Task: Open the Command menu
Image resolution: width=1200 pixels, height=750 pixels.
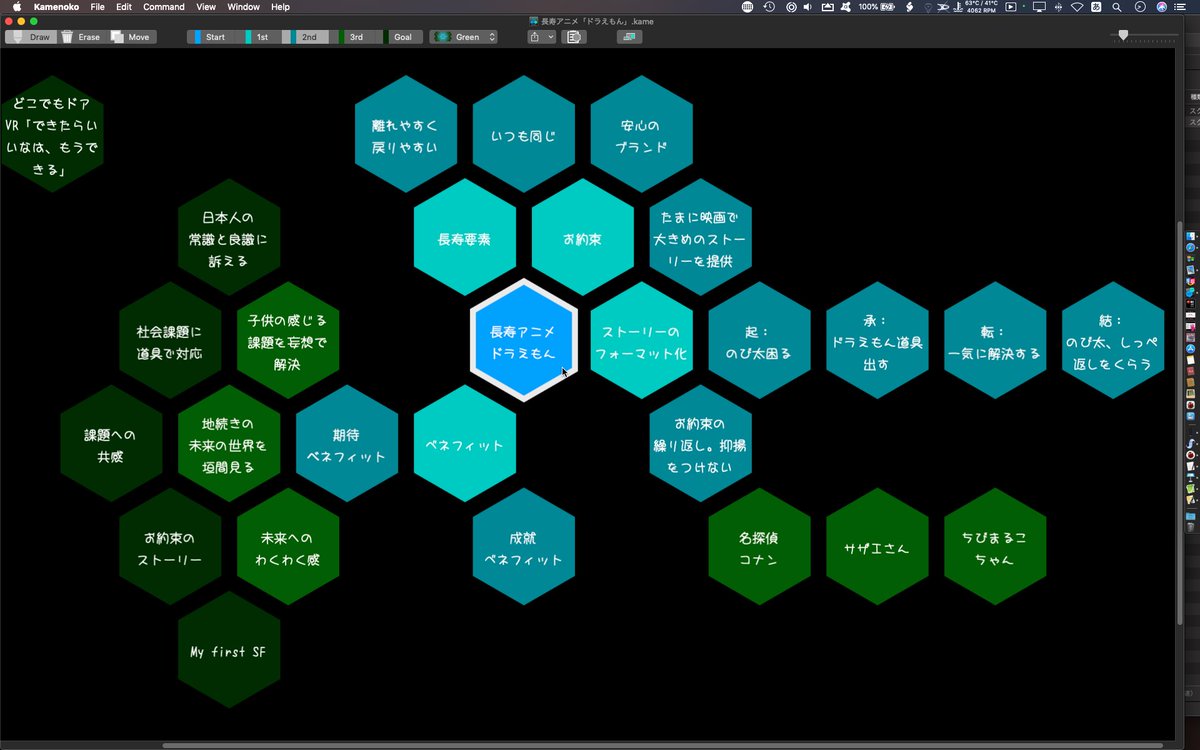Action: tap(164, 6)
